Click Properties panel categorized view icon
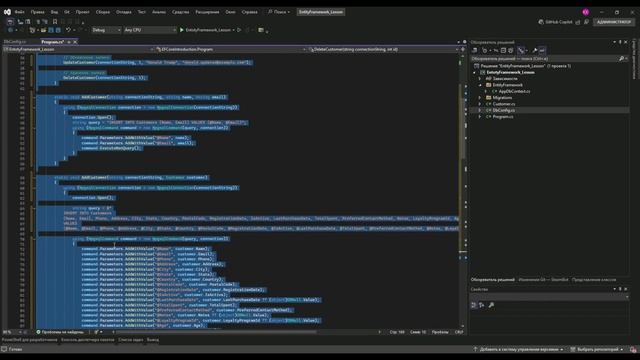 (474, 305)
